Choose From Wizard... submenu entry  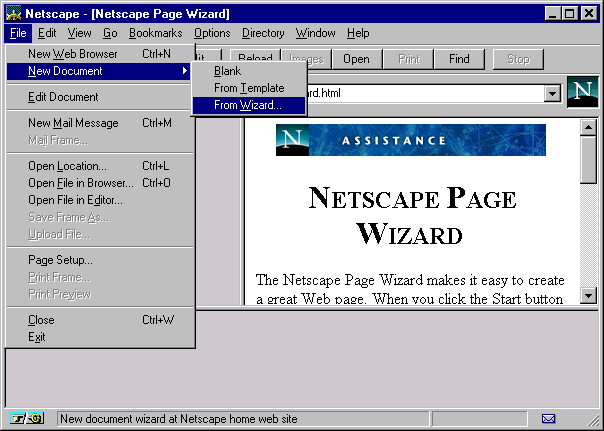coord(249,105)
